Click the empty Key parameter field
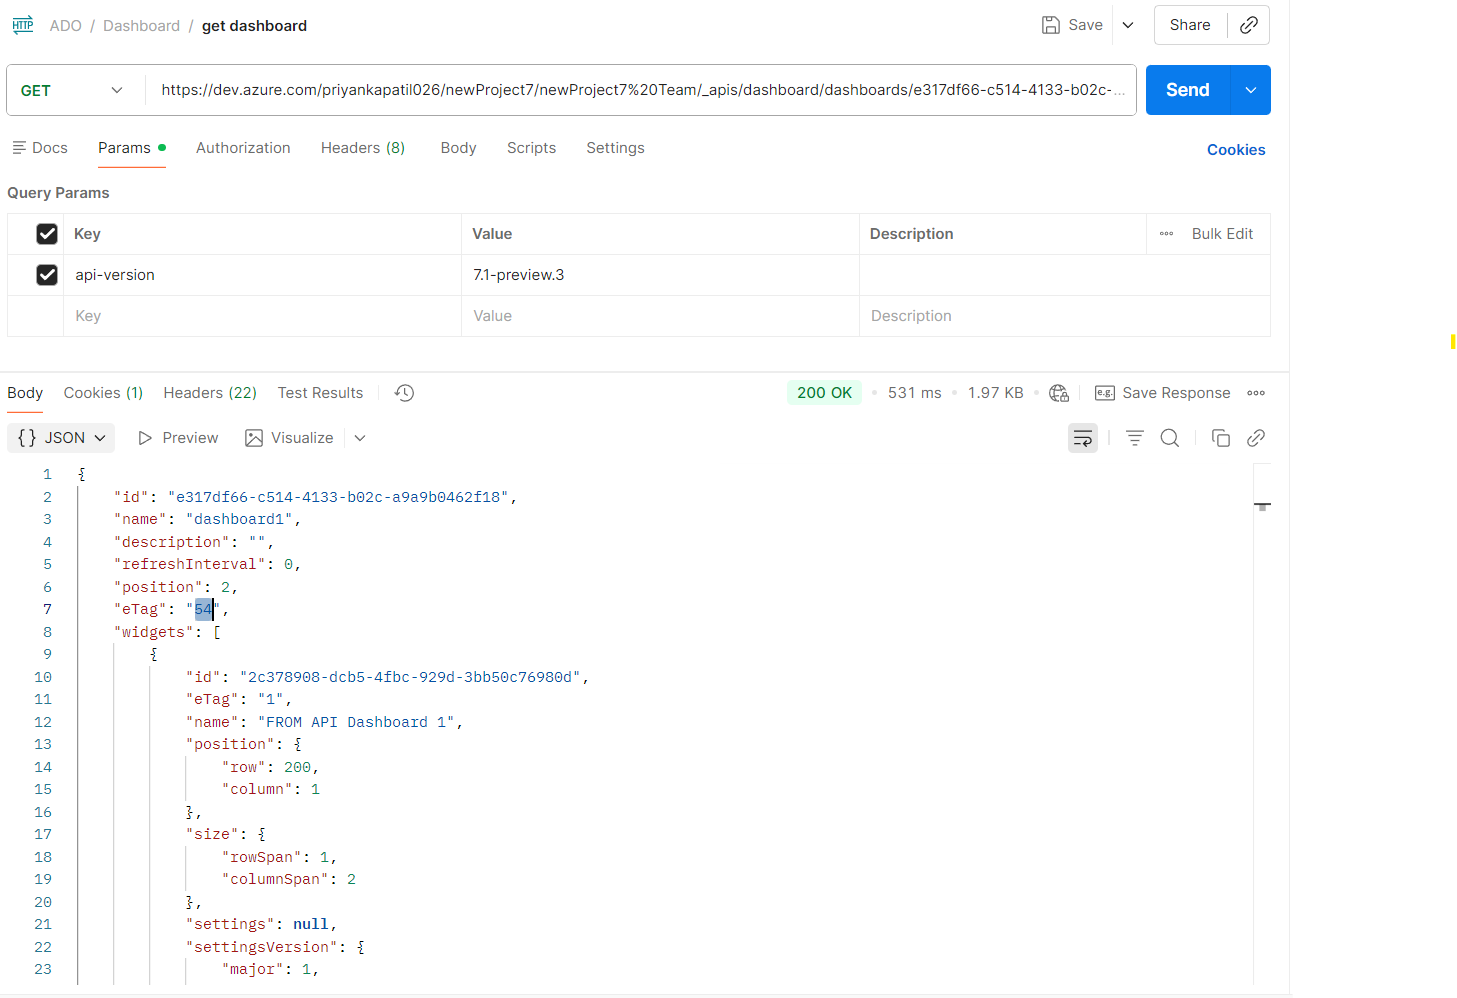This screenshot has height=998, width=1457. click(x=262, y=316)
